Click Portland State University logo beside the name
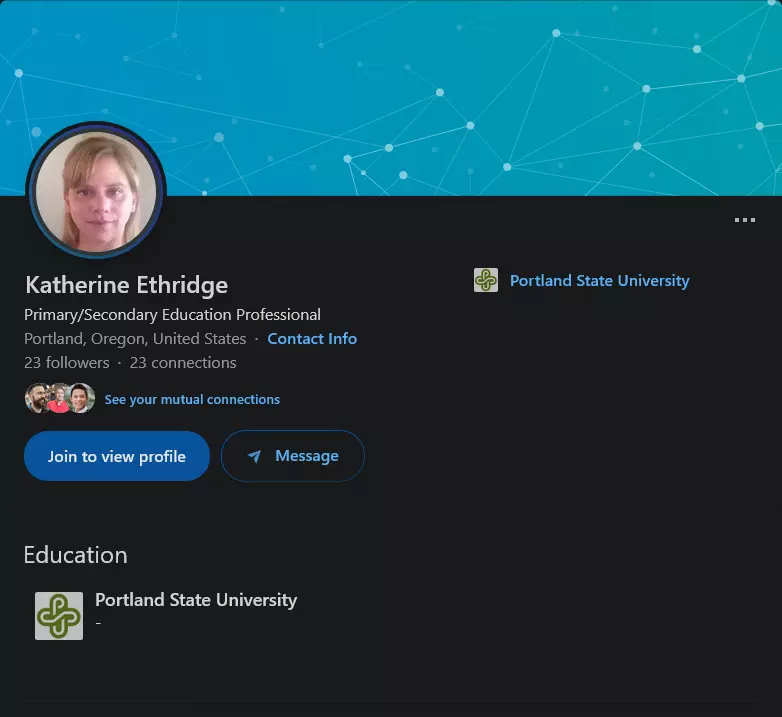This screenshot has width=782, height=717. coord(486,281)
